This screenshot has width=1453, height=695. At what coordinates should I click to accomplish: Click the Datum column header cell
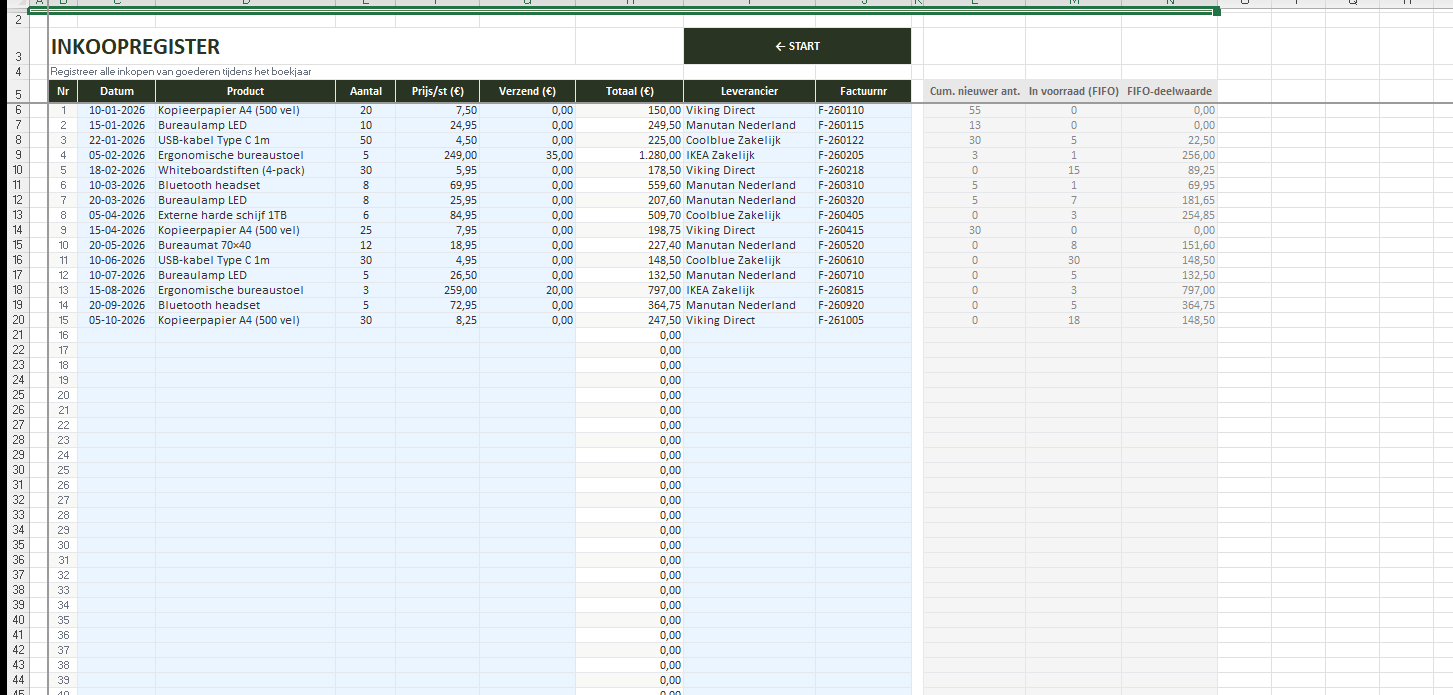pyautogui.click(x=116, y=91)
